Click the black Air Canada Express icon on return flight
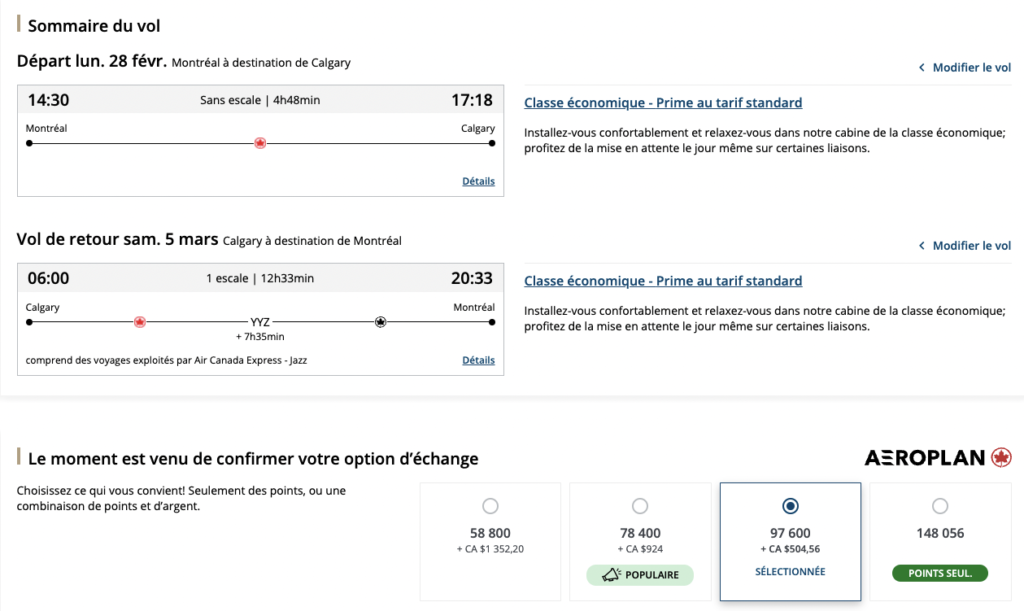 click(380, 322)
